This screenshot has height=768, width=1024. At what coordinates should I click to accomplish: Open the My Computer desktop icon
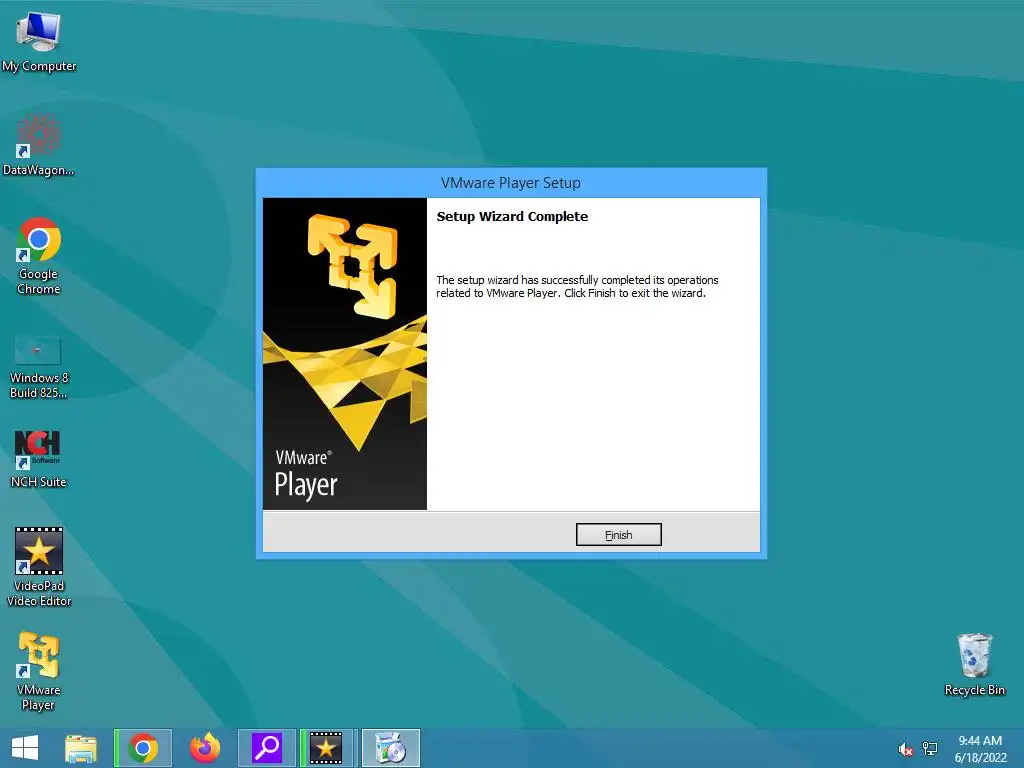click(x=39, y=42)
